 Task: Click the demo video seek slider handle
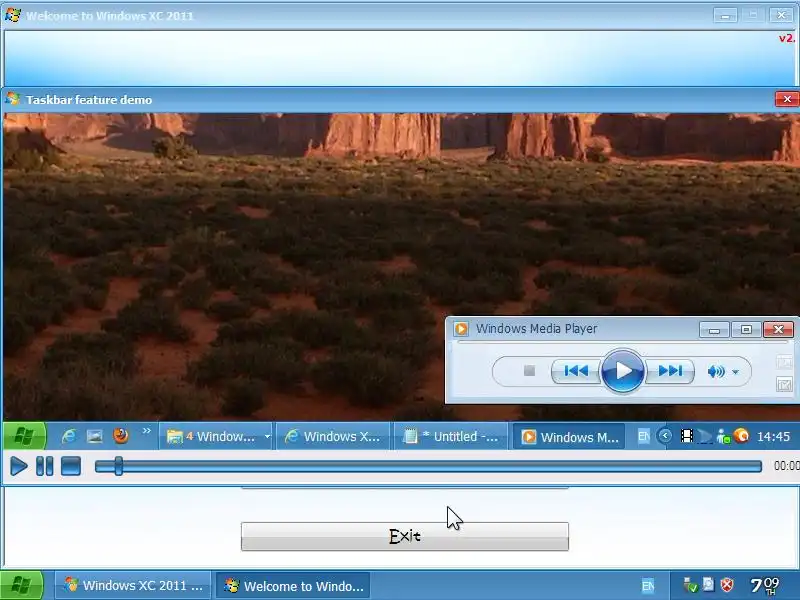click(118, 466)
